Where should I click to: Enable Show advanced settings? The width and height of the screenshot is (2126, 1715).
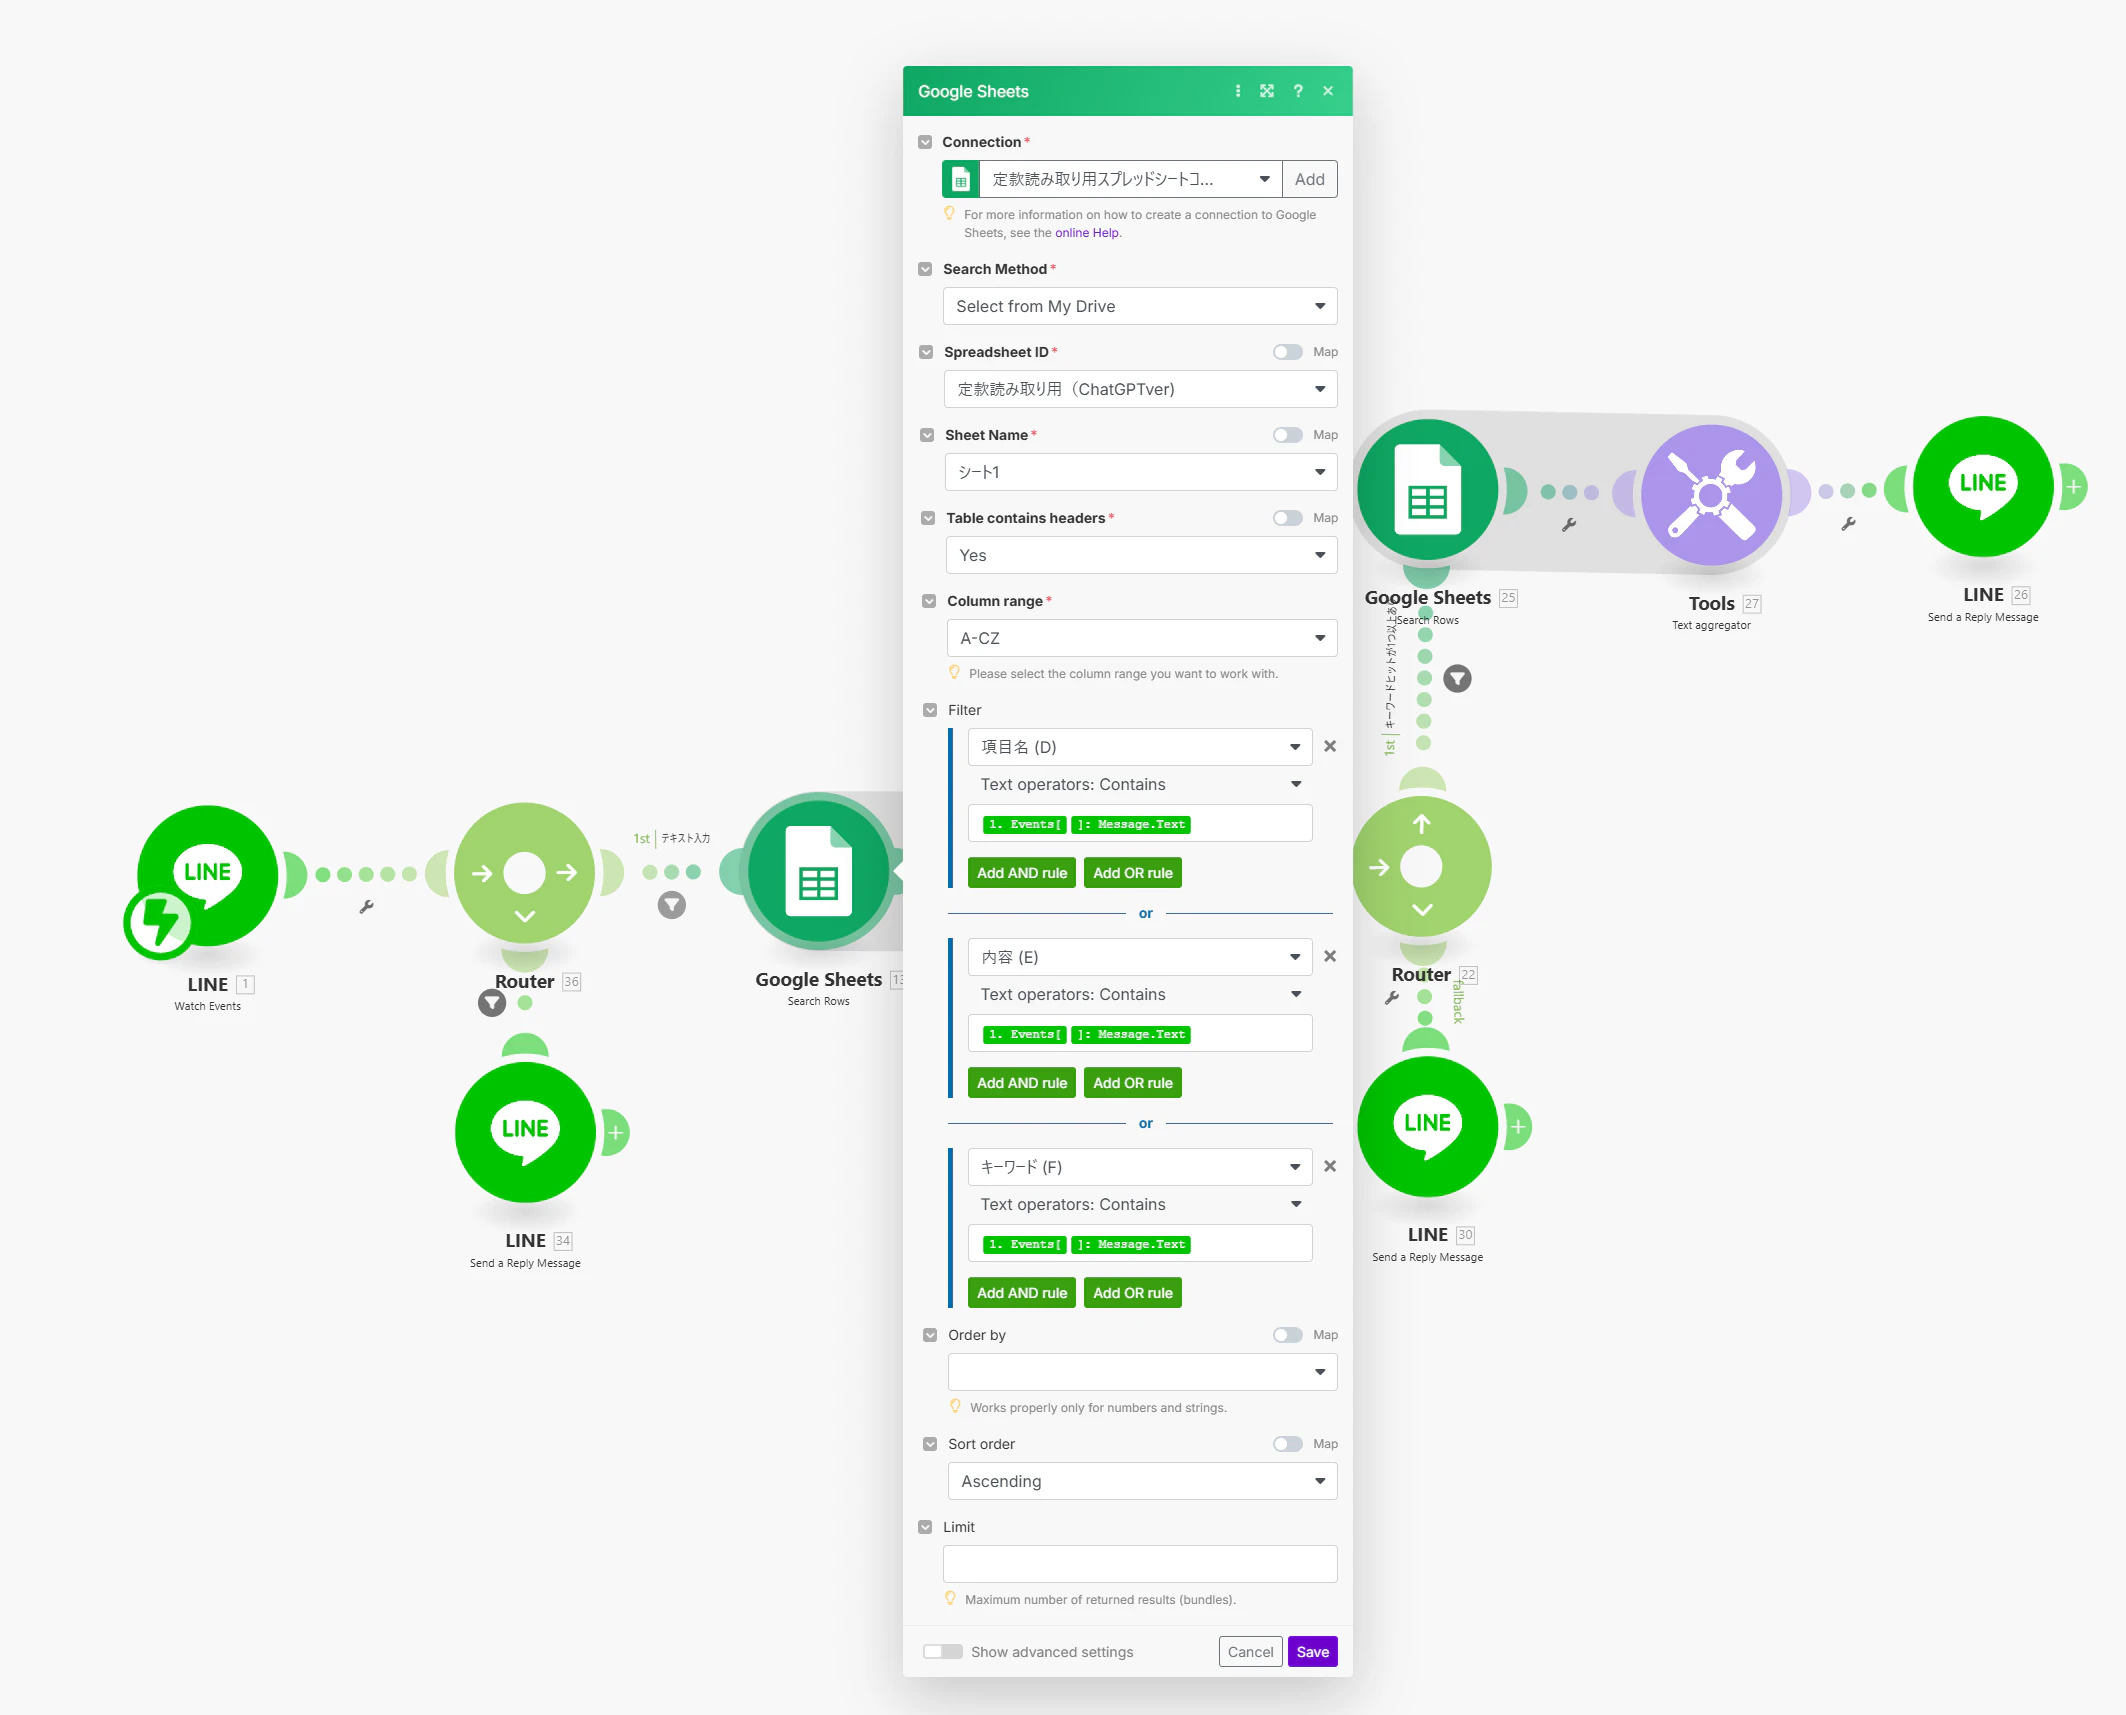point(943,1652)
